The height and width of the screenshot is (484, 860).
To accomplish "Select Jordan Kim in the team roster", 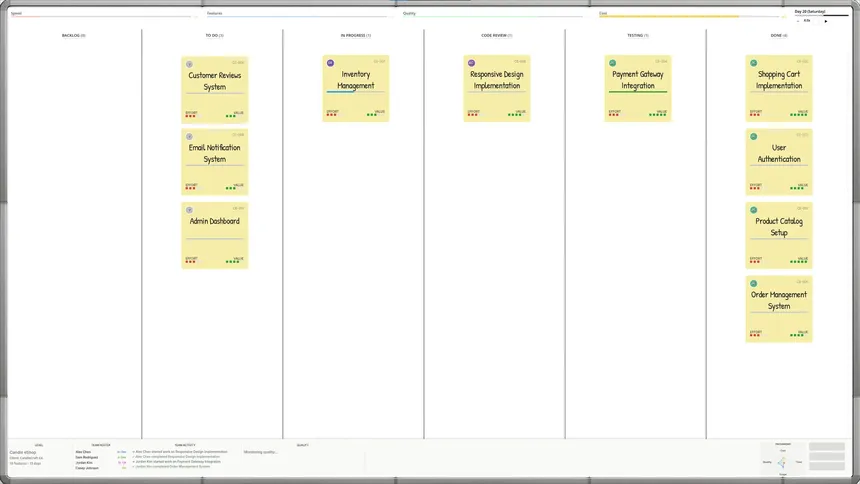I will point(84,463).
